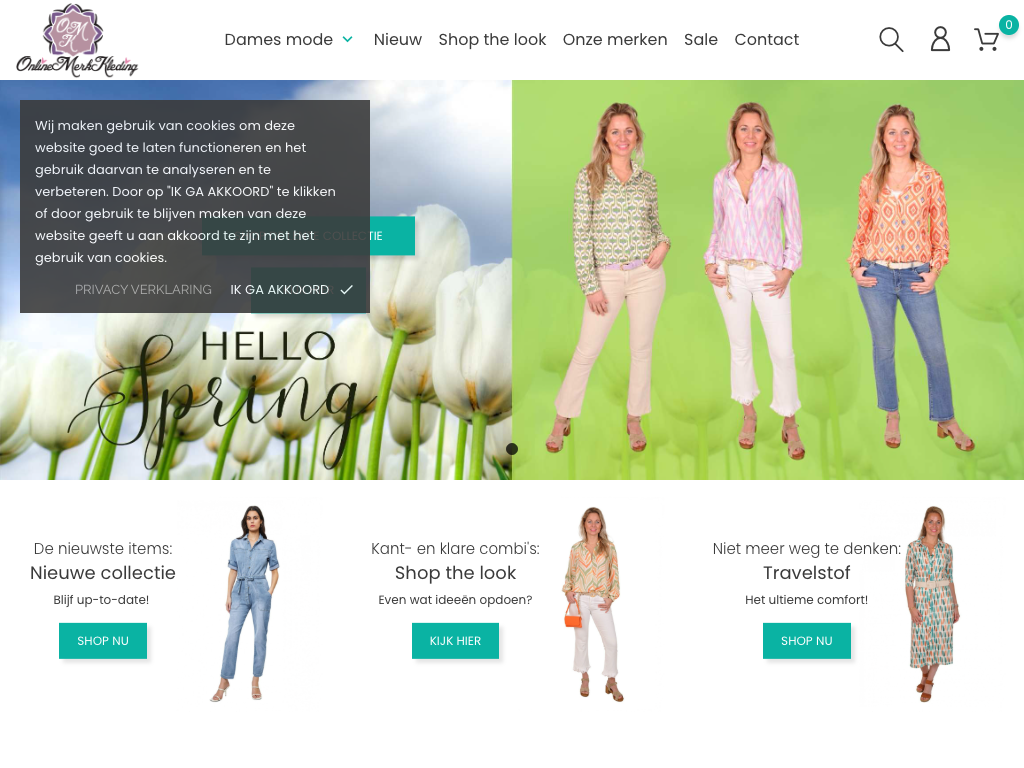This screenshot has width=1024, height=768.
Task: Click the cart item count badge
Action: tap(1008, 25)
